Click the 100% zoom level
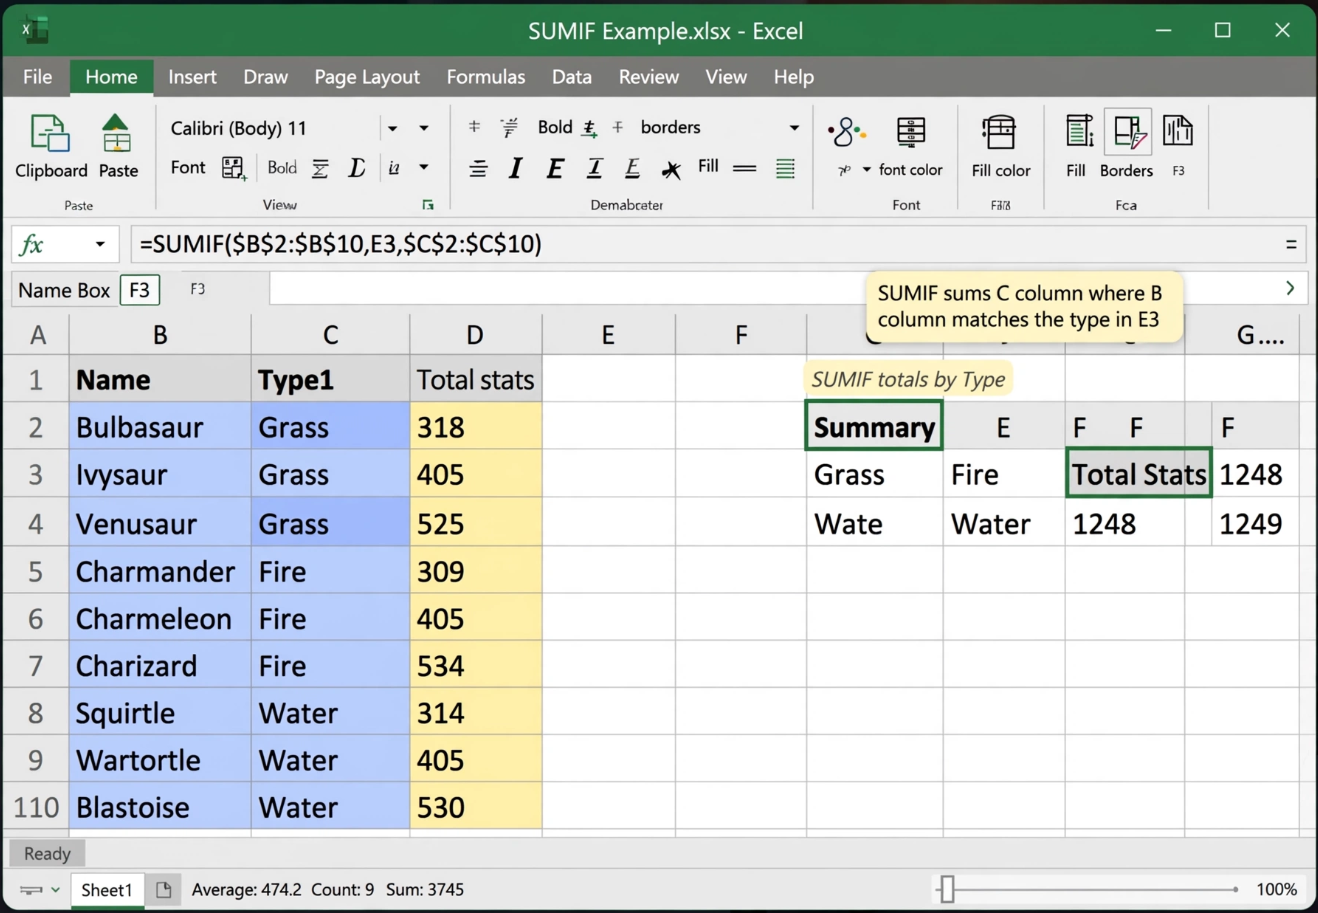Screen dimensions: 1318x913 click(1277, 889)
